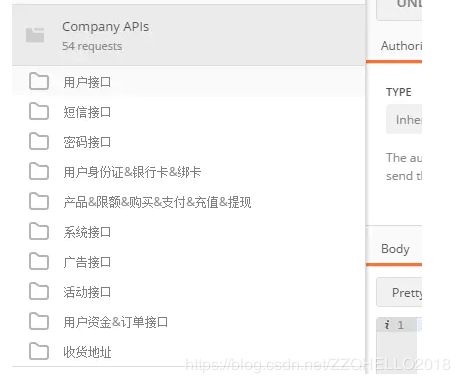Image resolution: width=460 pixels, height=383 pixels.
Task: Select the 收货地址 folder label
Action: coord(87,352)
